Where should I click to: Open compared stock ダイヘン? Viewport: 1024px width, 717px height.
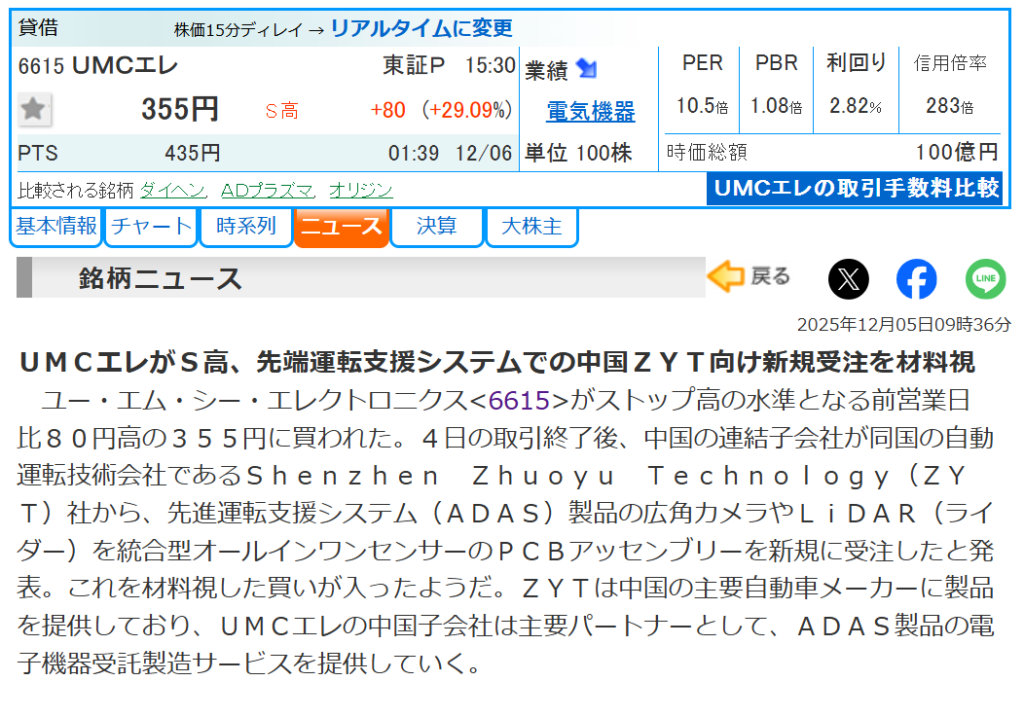pos(173,190)
